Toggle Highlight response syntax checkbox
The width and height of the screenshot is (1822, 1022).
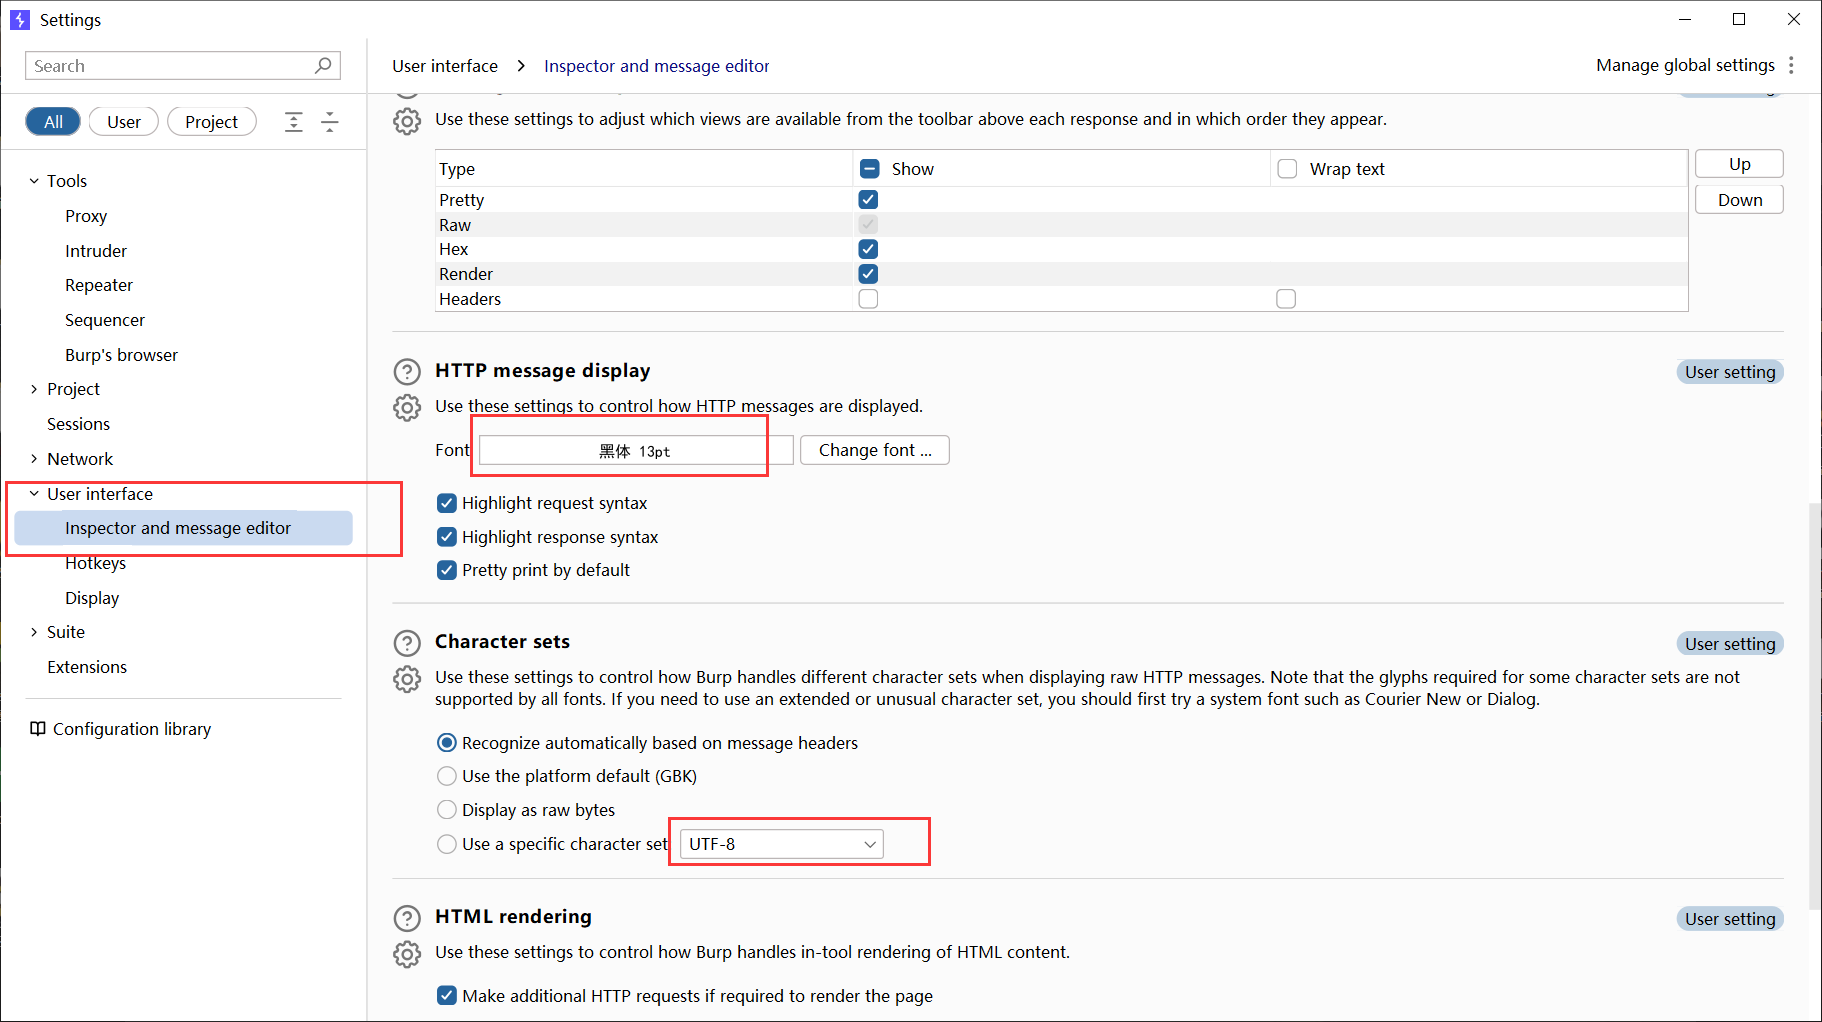click(x=447, y=537)
